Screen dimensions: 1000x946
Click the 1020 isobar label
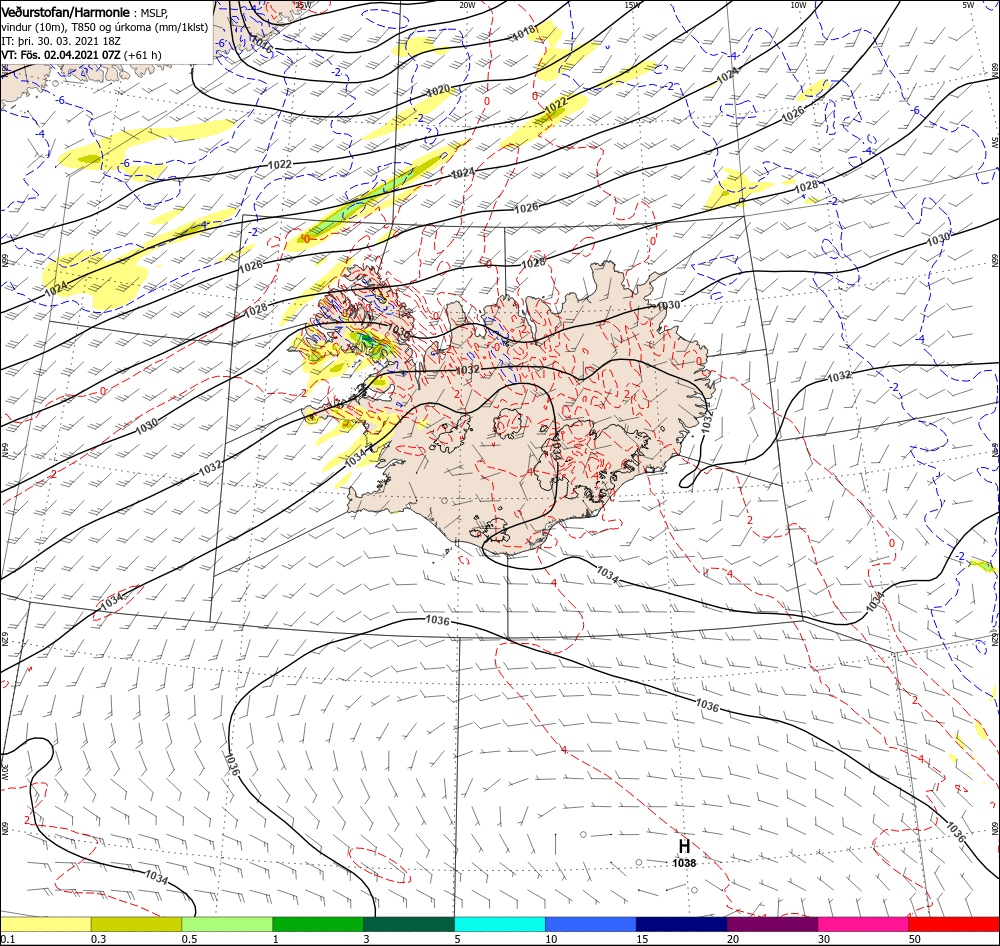tap(439, 91)
